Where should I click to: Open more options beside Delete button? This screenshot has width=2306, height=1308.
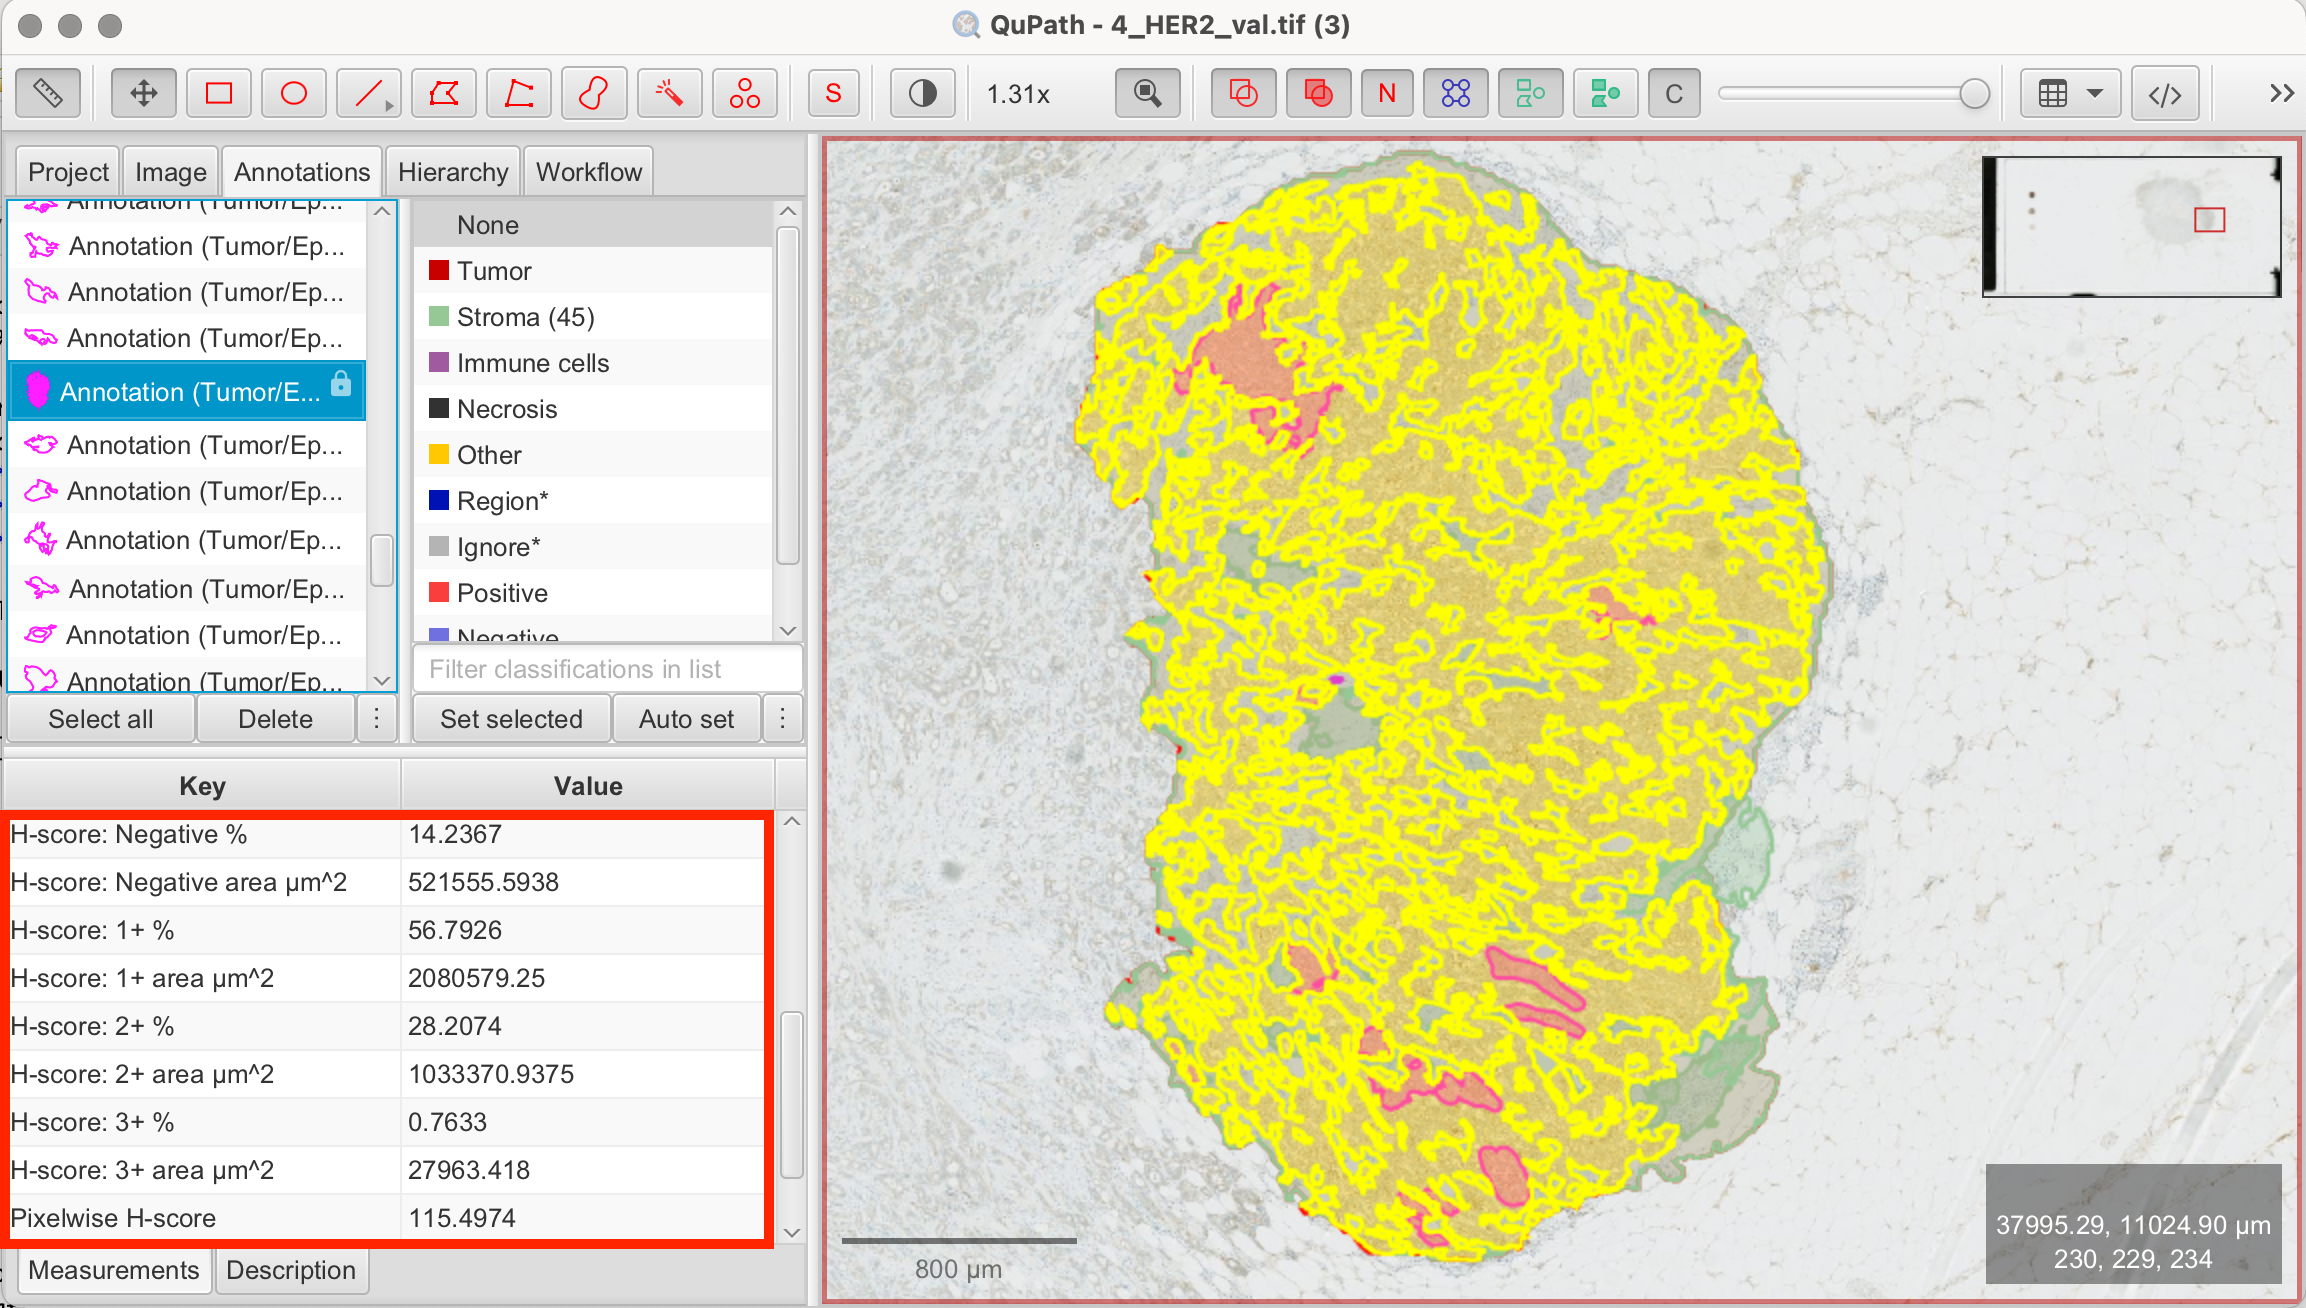tap(377, 719)
